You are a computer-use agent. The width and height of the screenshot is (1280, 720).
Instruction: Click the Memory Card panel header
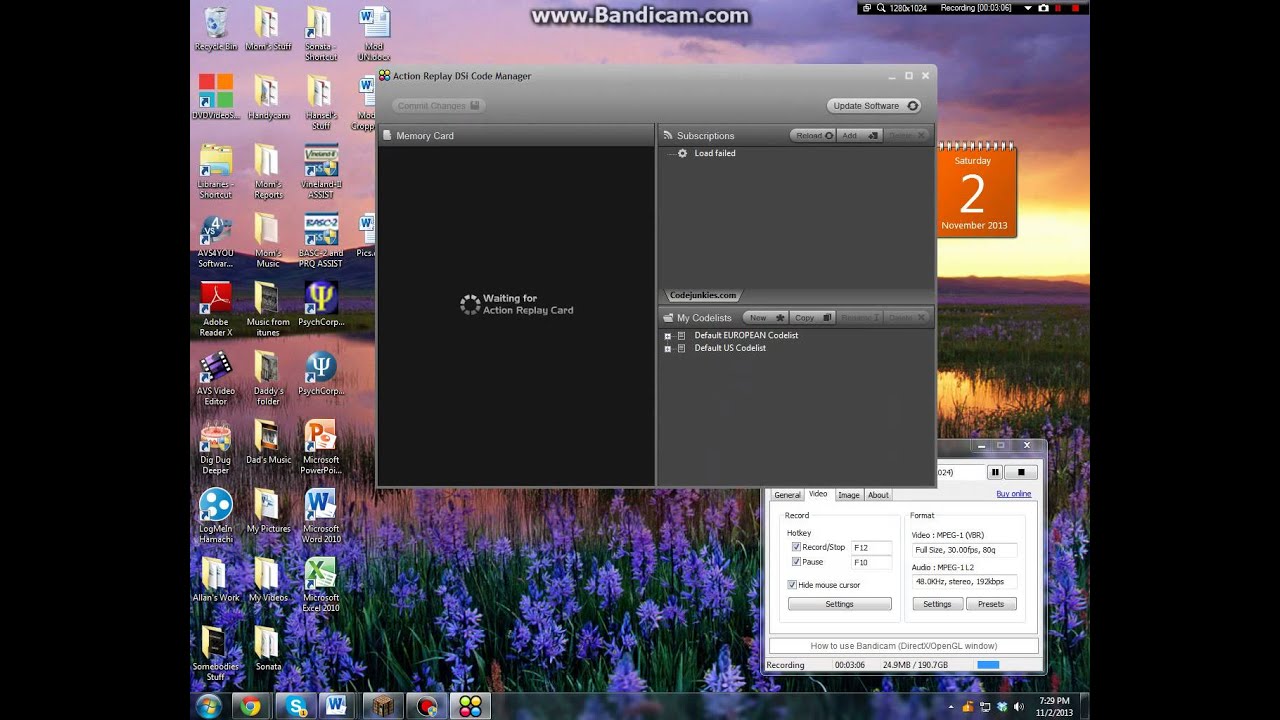tap(516, 135)
